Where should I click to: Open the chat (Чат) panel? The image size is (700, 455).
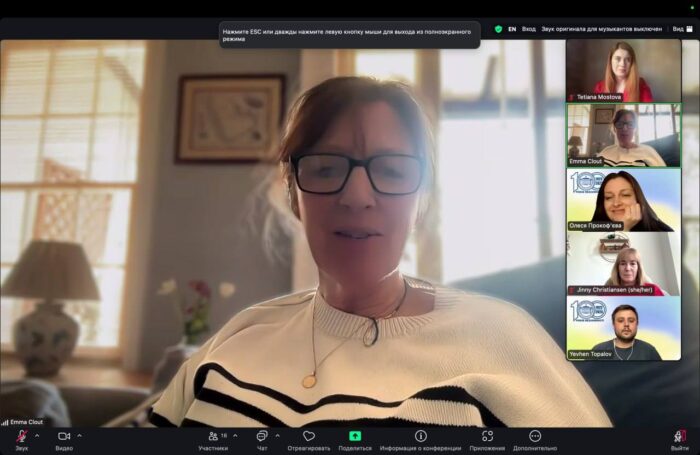261,437
